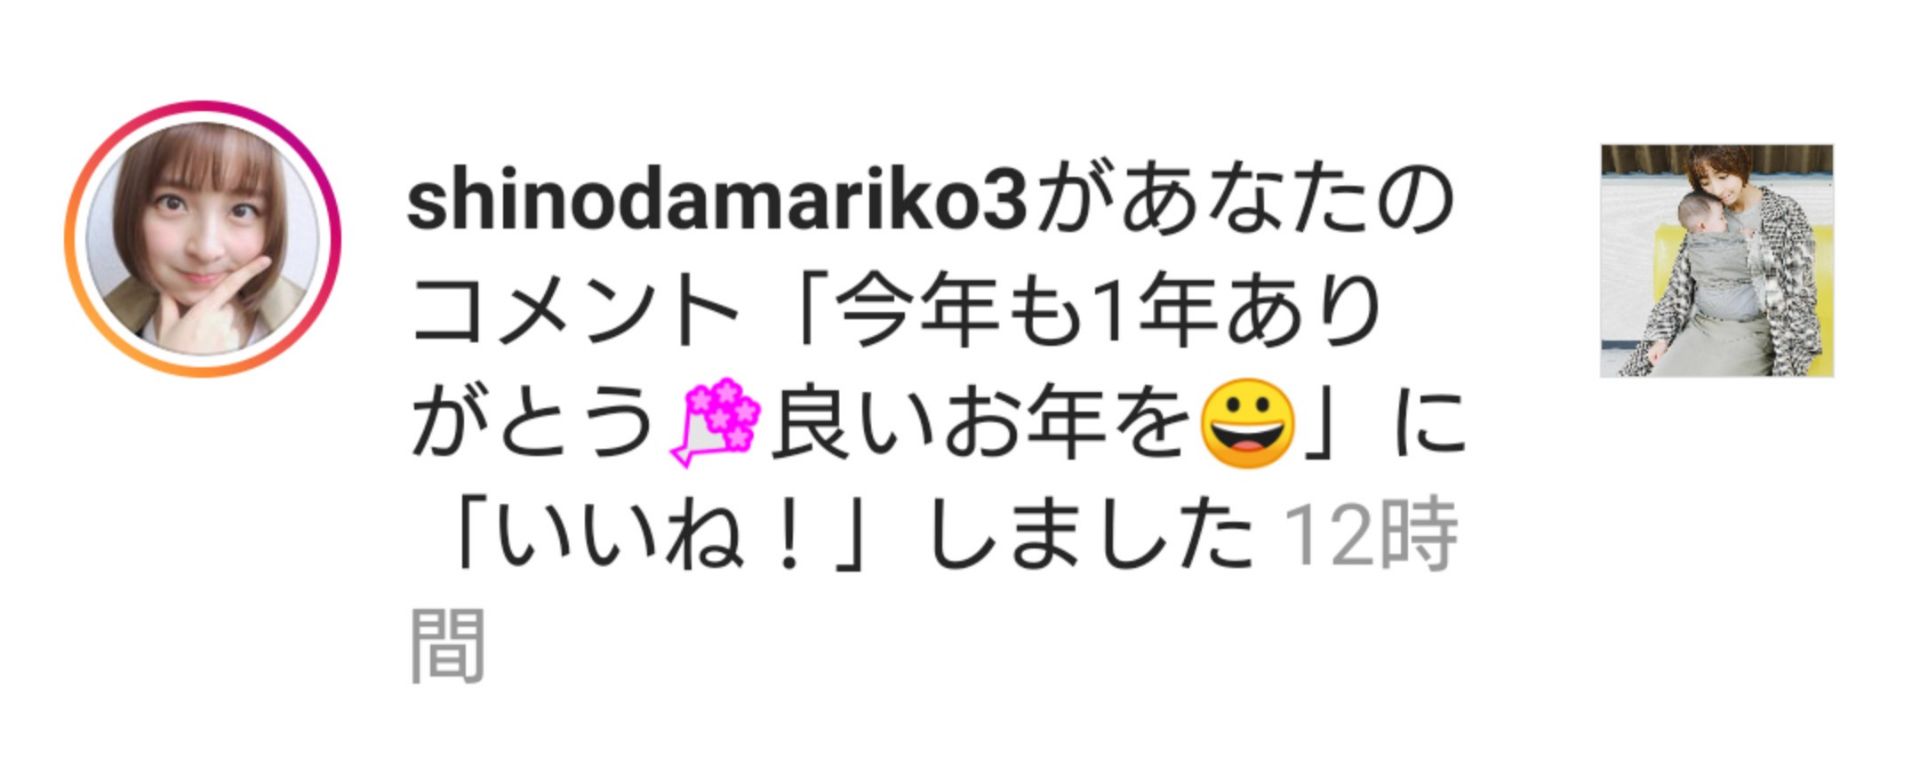Tap the 間 character on last line
The image size is (1920, 760).
click(x=447, y=646)
